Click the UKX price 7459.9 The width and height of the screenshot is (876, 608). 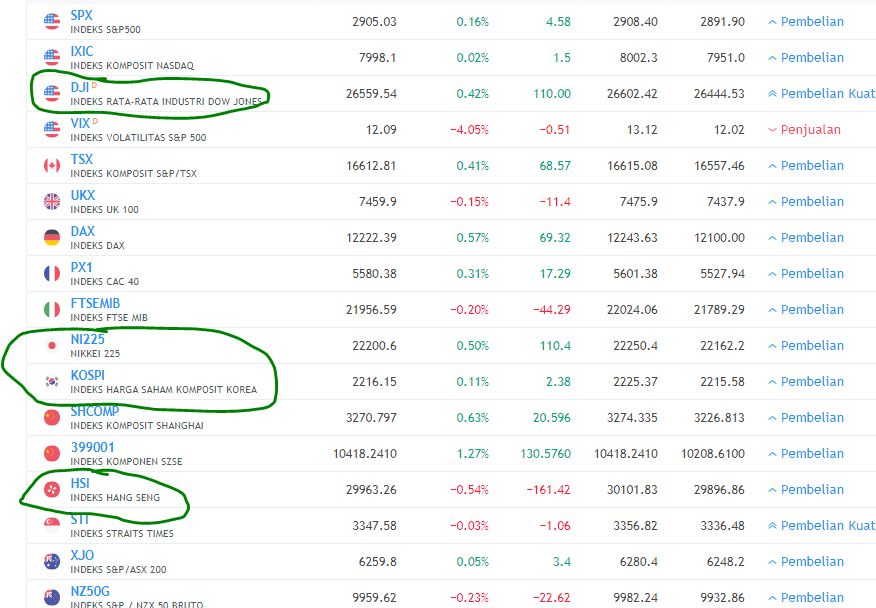click(x=378, y=202)
